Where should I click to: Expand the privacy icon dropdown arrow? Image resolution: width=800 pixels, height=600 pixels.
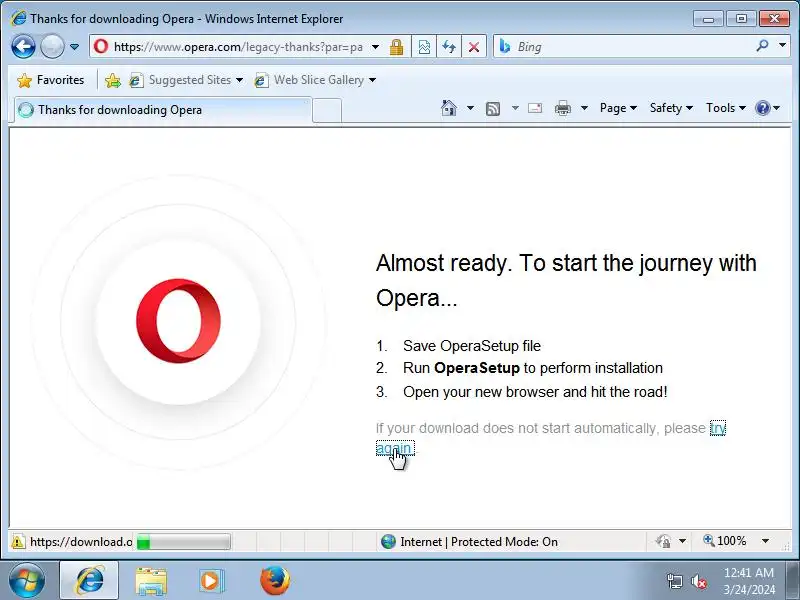682,541
